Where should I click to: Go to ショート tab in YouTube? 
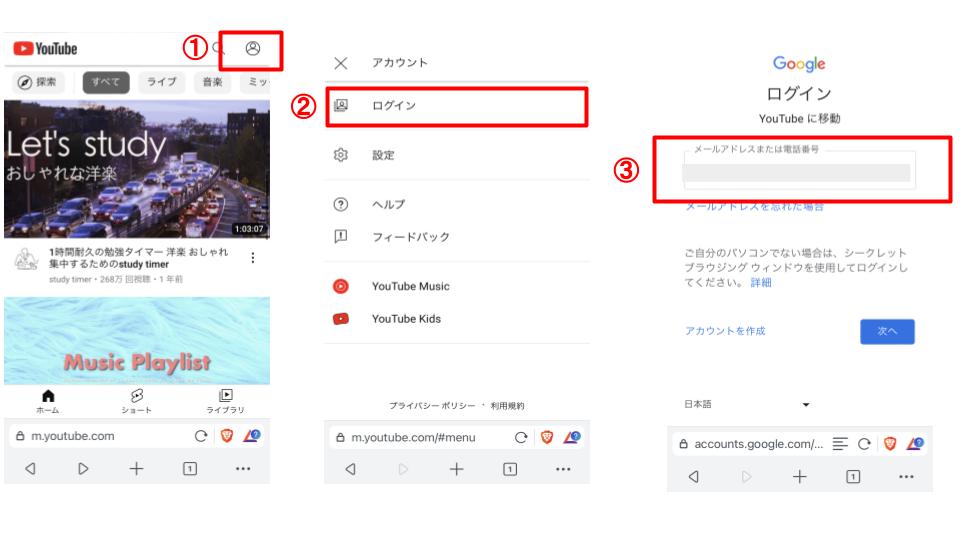click(x=137, y=402)
